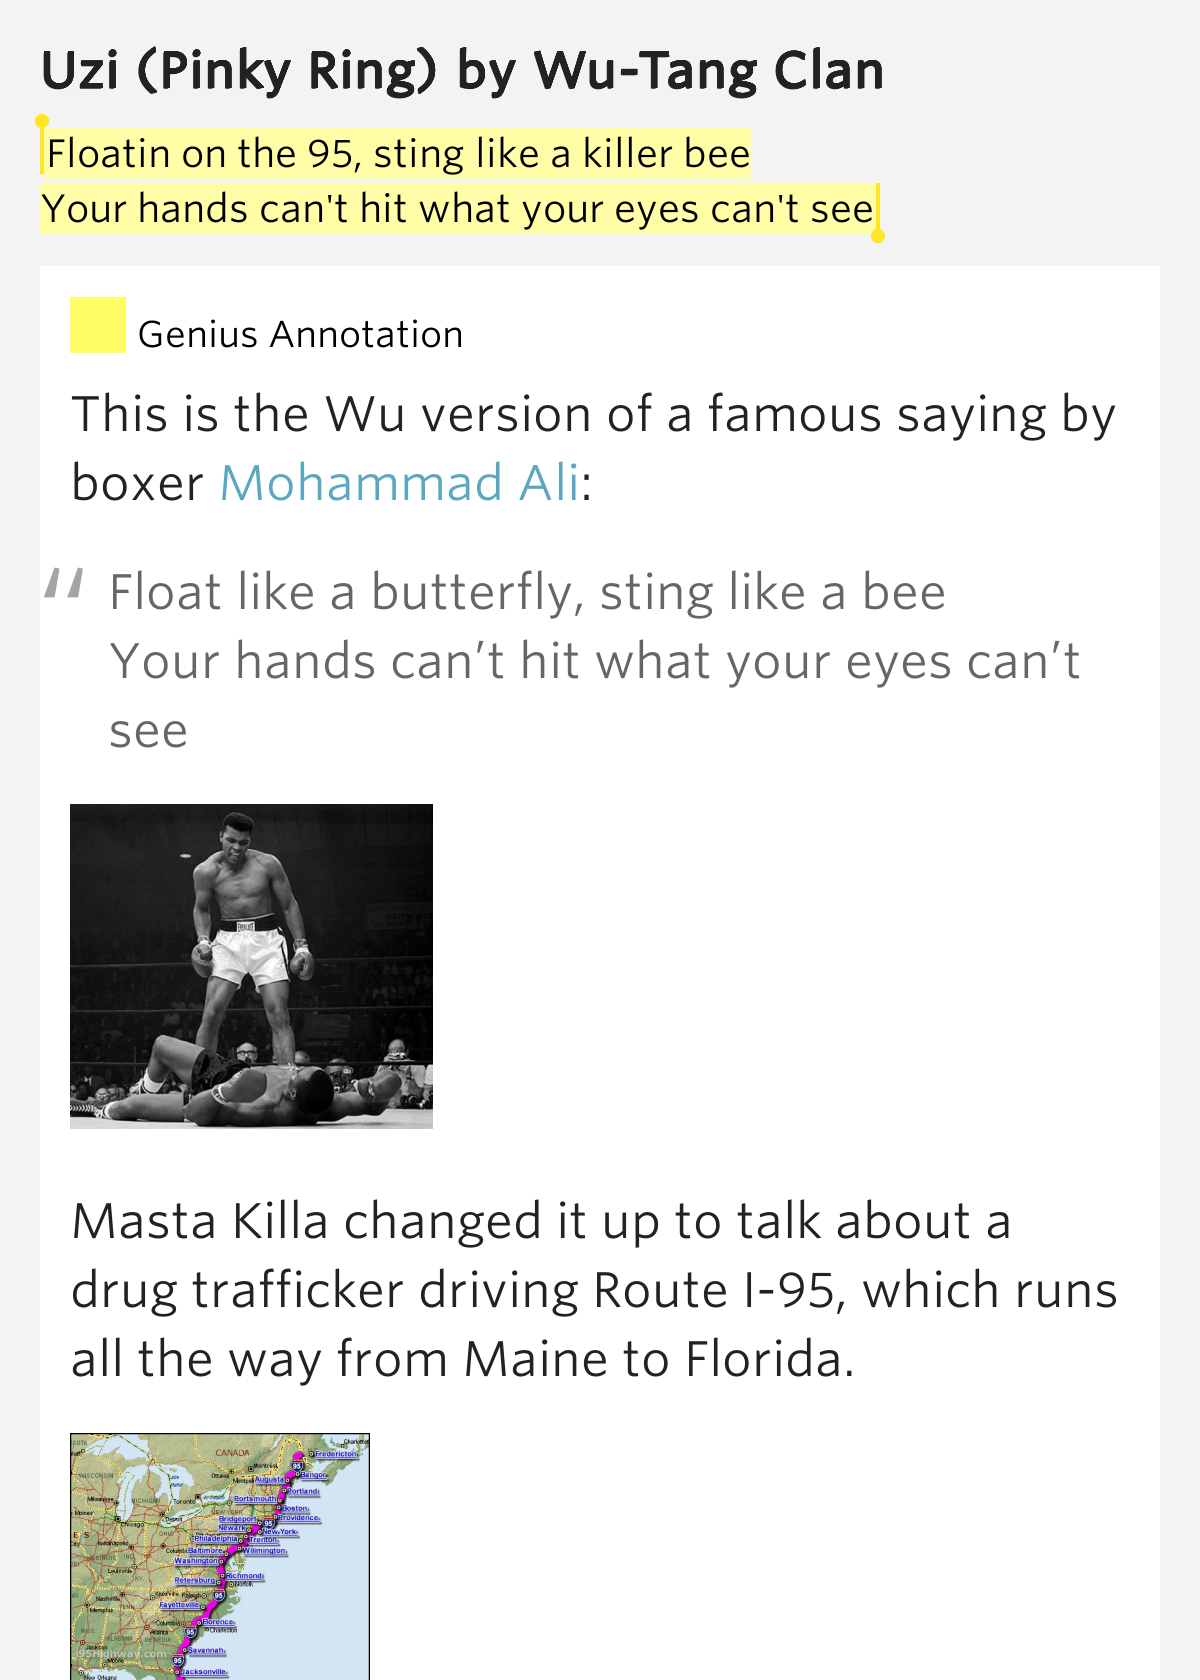Screen dimensions: 1200x1680
Task: Open the I-95 route map image
Action: [x=220, y=1556]
